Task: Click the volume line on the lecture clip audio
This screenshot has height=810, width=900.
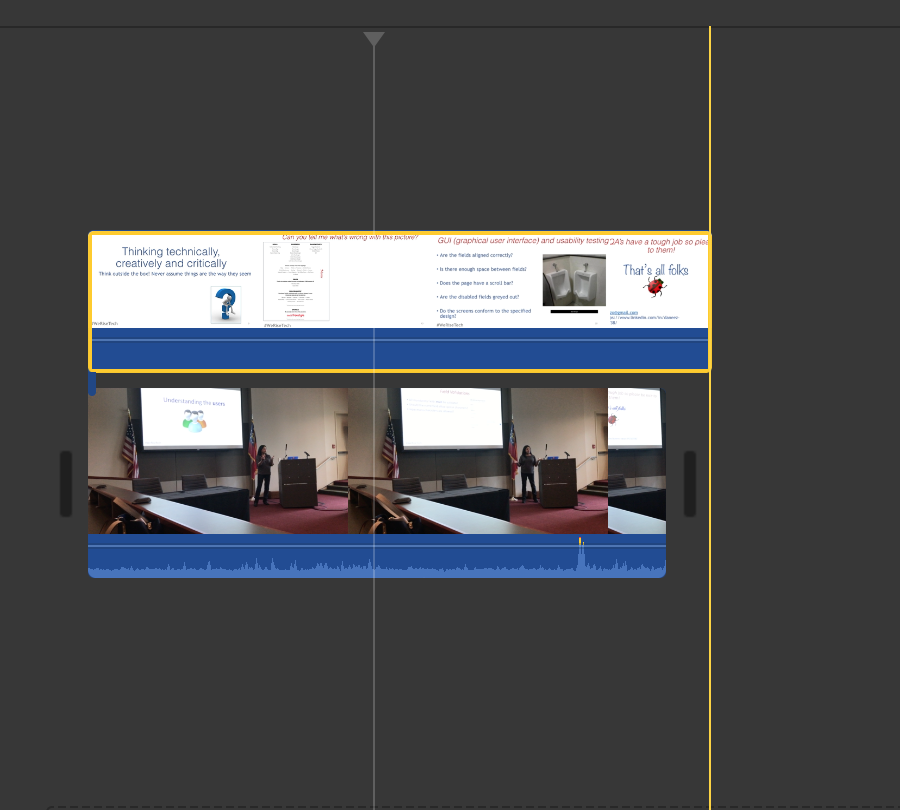Action: 377,547
